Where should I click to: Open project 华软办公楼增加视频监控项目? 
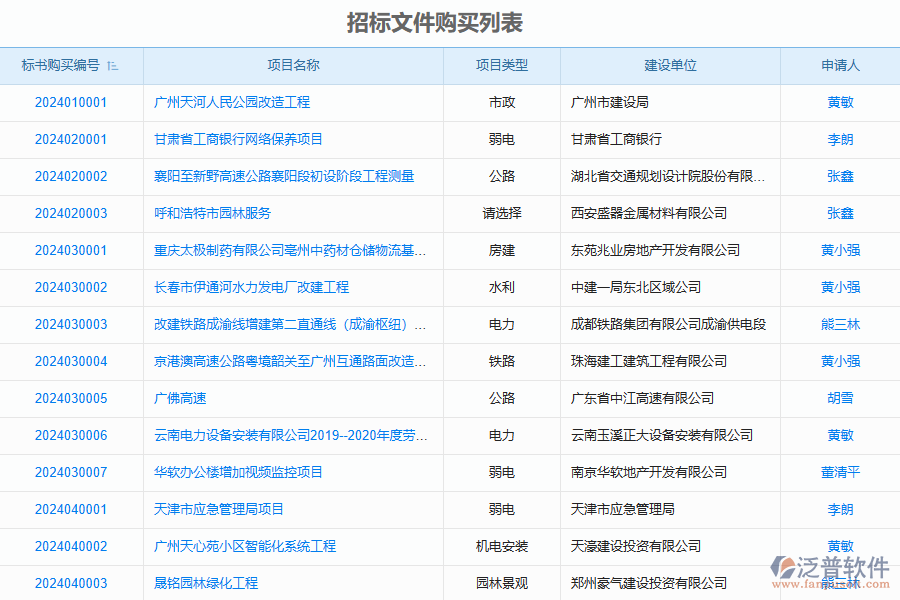(238, 473)
